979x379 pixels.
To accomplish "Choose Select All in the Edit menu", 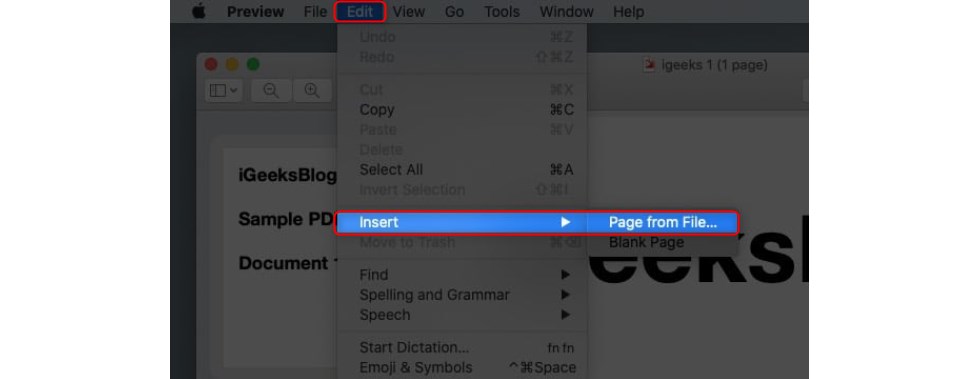I will (462, 170).
